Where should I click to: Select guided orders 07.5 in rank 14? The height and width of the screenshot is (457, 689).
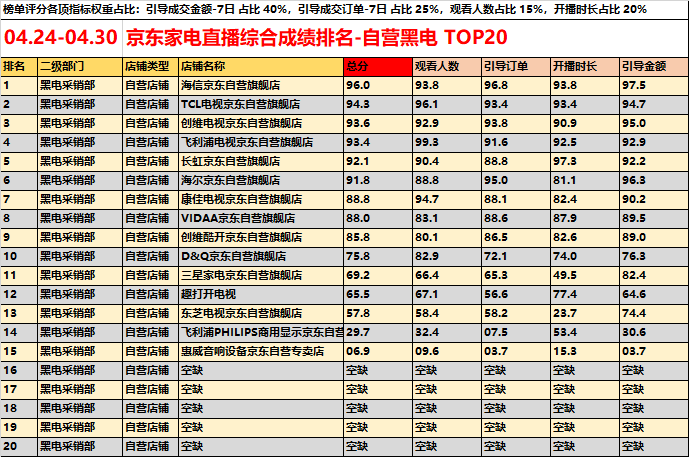point(516,332)
